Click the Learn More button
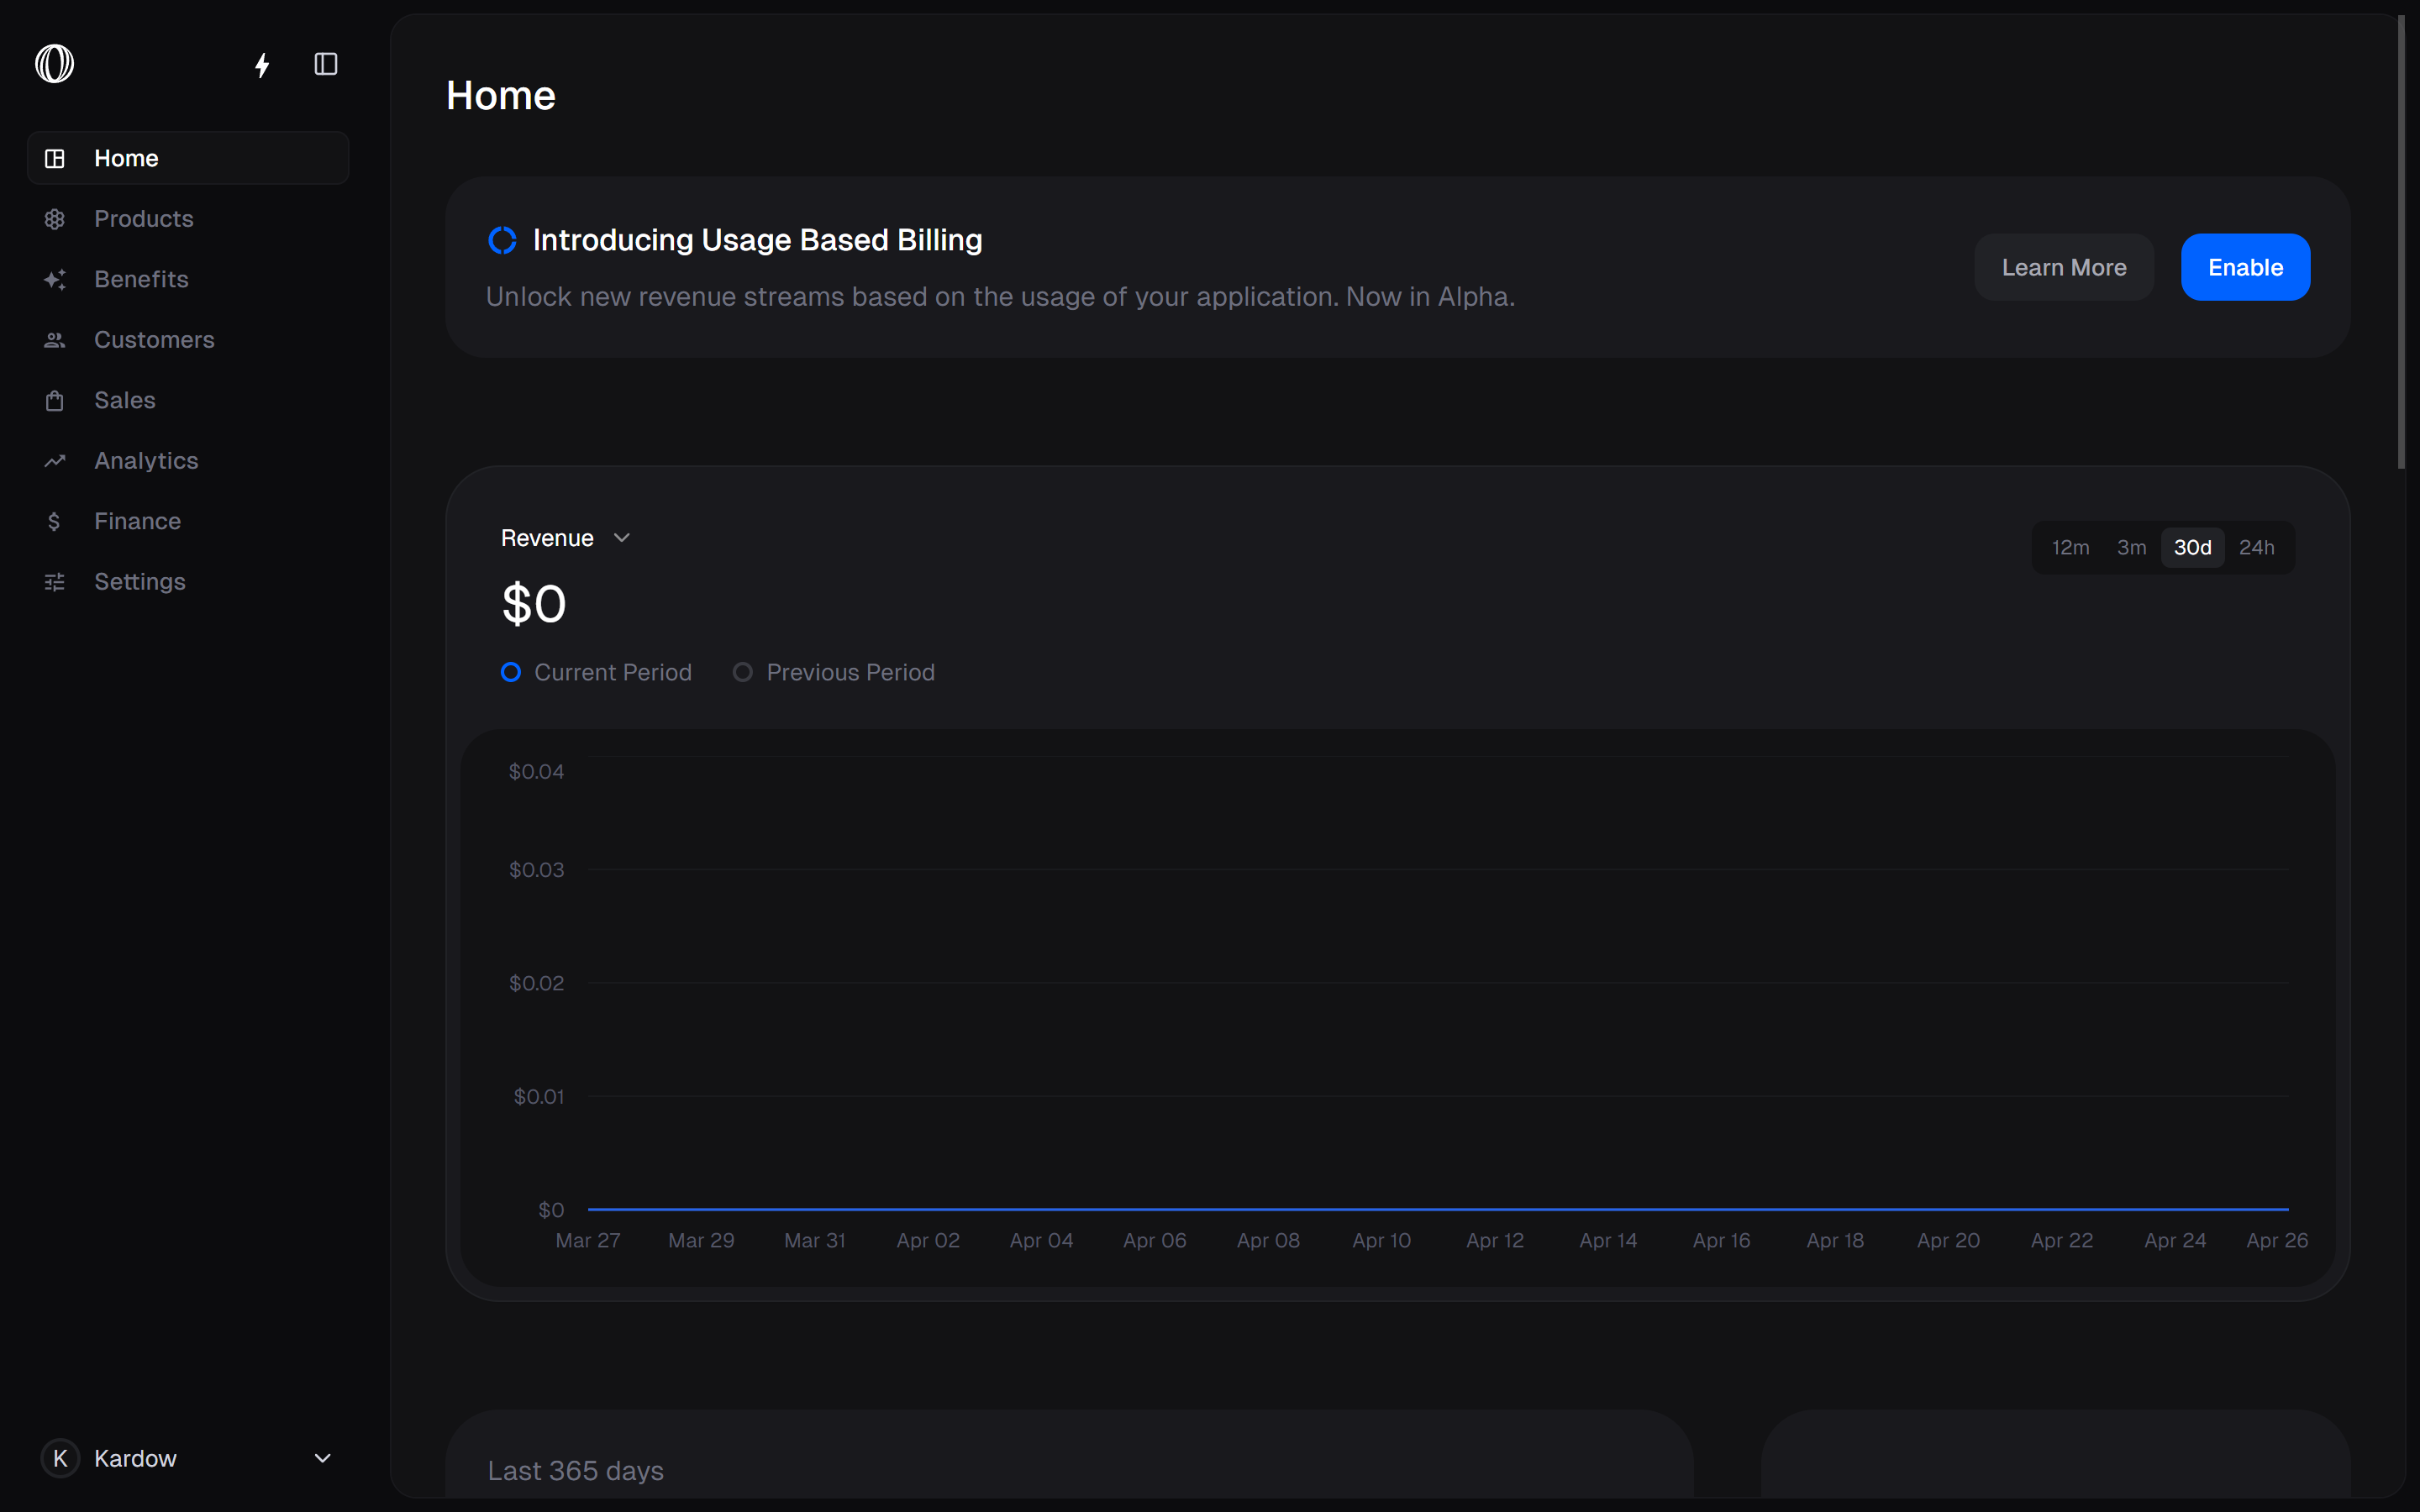The image size is (2420, 1512). coord(2063,268)
